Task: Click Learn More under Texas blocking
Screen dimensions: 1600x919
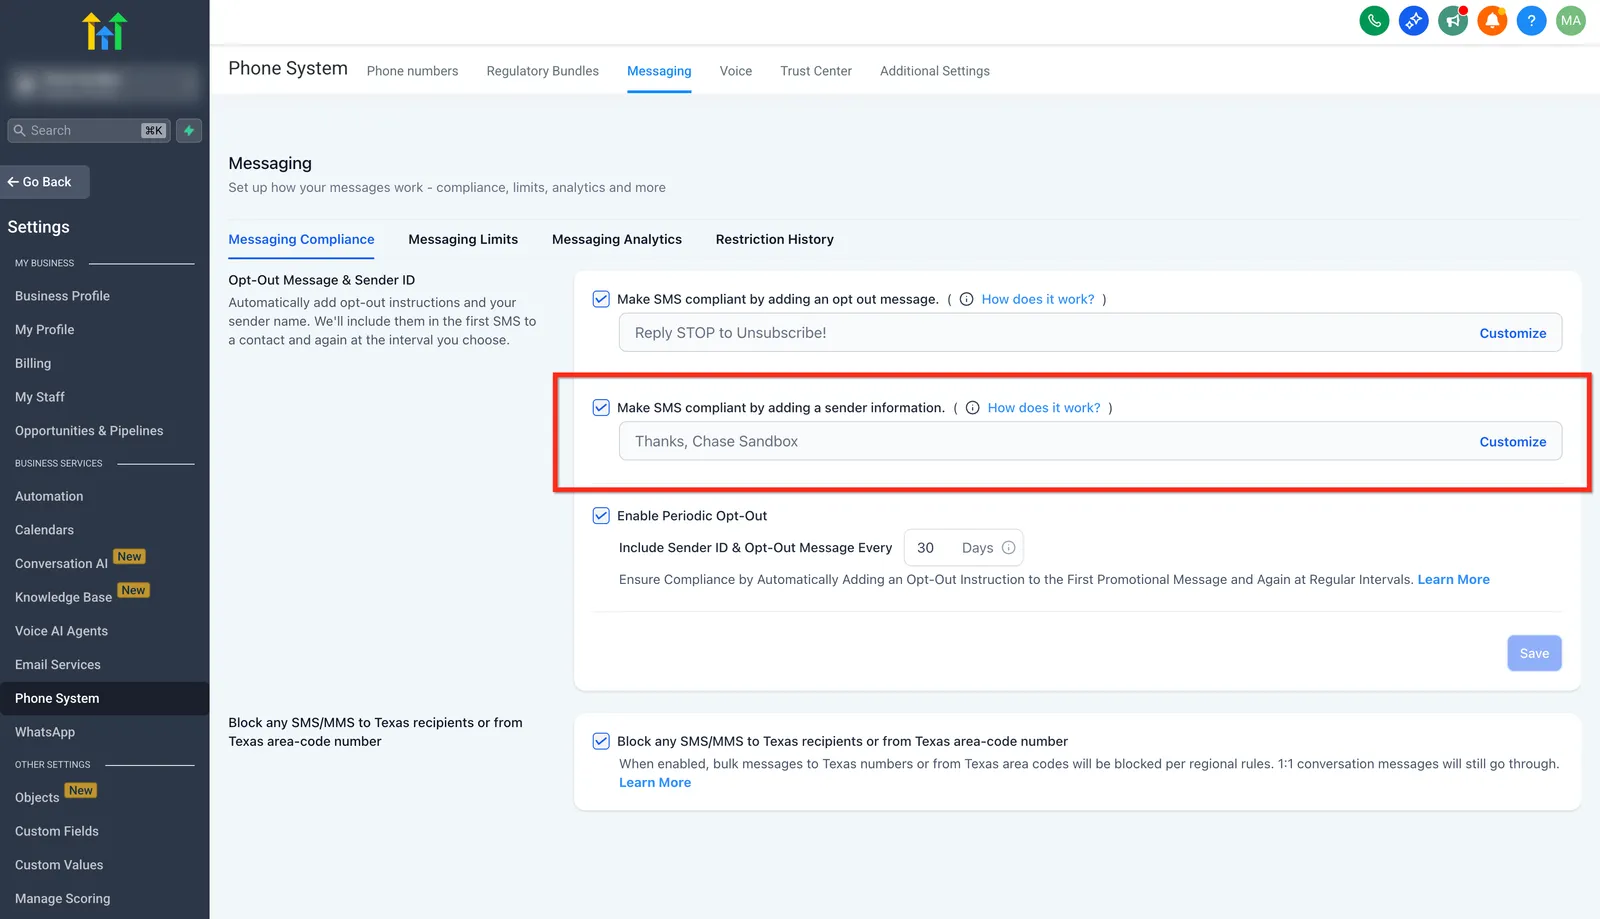Action: 655,783
